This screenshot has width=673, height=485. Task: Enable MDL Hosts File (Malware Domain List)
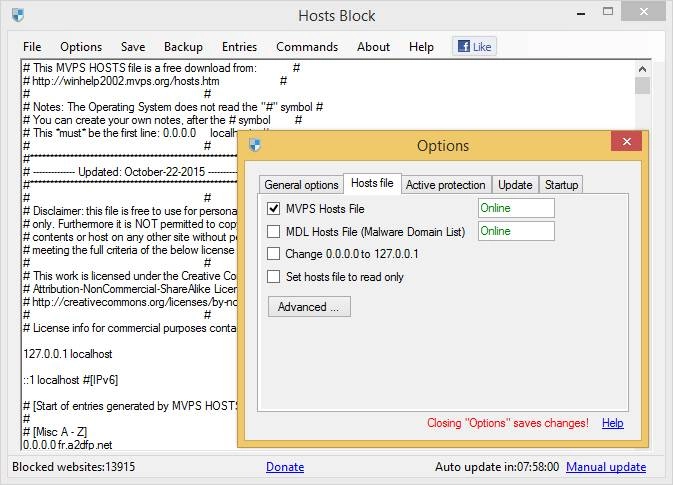click(x=273, y=232)
